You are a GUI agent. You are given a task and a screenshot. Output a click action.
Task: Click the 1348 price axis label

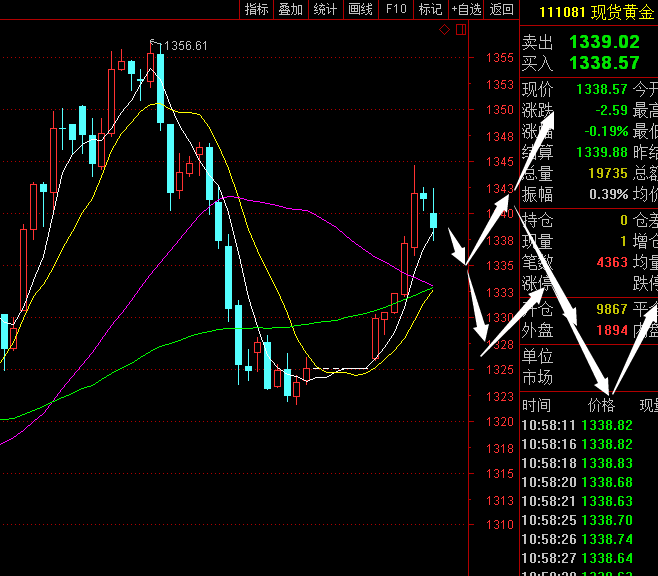point(500,137)
